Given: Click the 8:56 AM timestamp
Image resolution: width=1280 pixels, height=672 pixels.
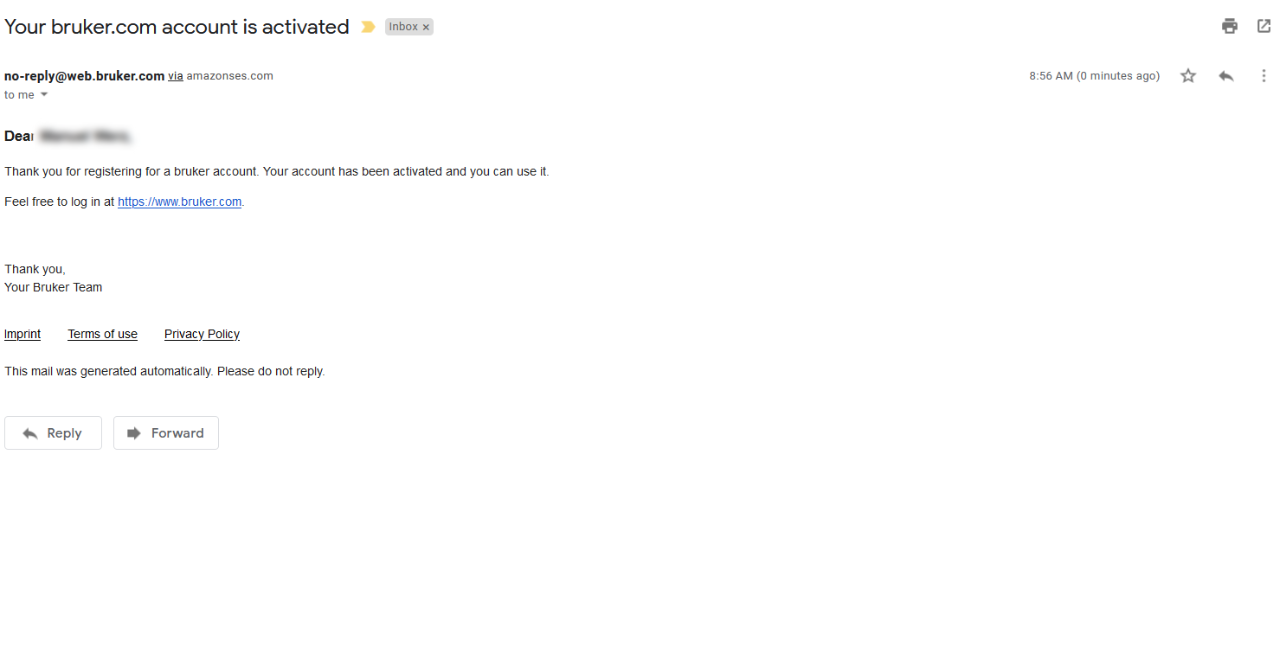Looking at the screenshot, I should pyautogui.click(x=1094, y=76).
